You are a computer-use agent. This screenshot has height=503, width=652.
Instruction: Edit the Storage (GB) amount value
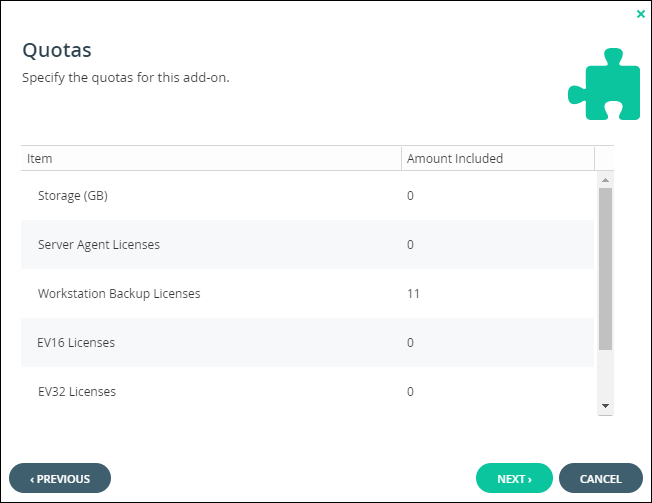tap(410, 195)
